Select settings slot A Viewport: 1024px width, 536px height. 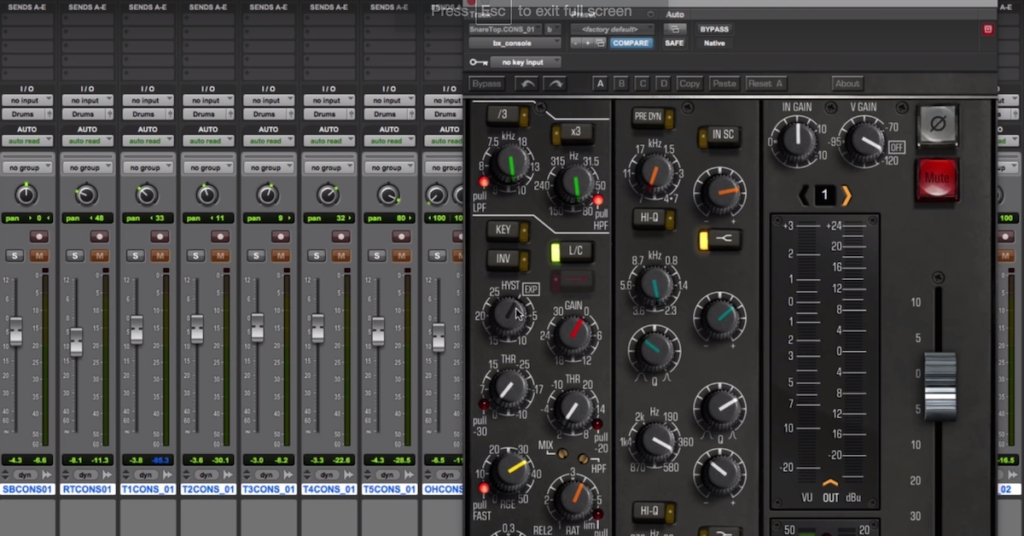click(x=600, y=84)
